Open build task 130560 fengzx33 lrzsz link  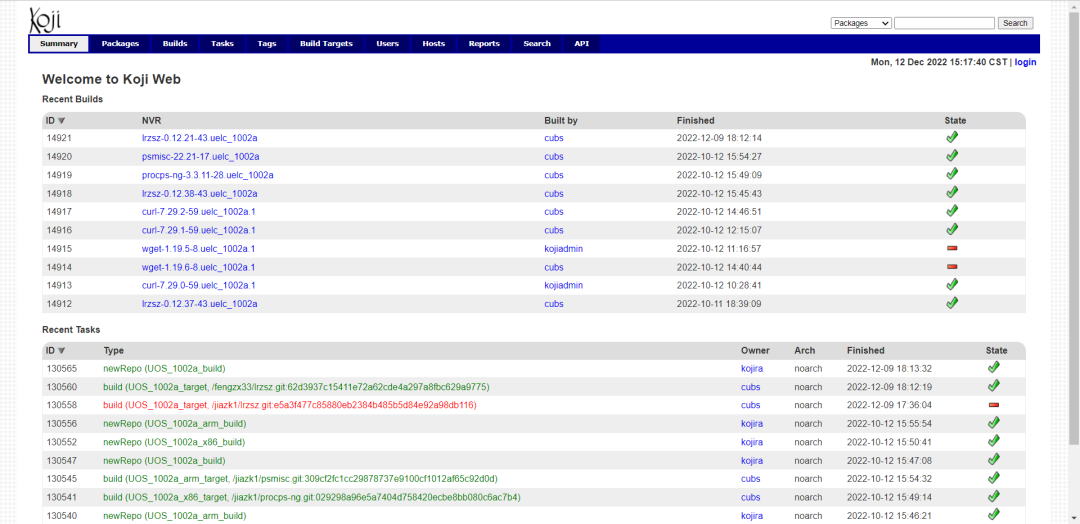(296, 387)
